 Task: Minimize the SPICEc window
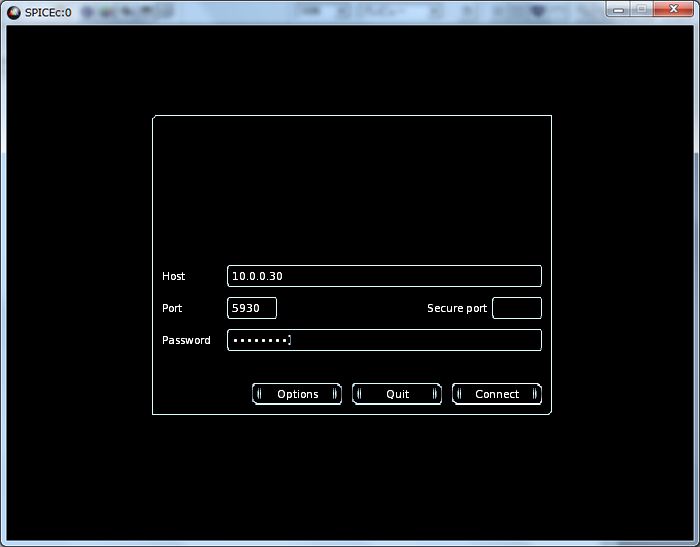(618, 9)
